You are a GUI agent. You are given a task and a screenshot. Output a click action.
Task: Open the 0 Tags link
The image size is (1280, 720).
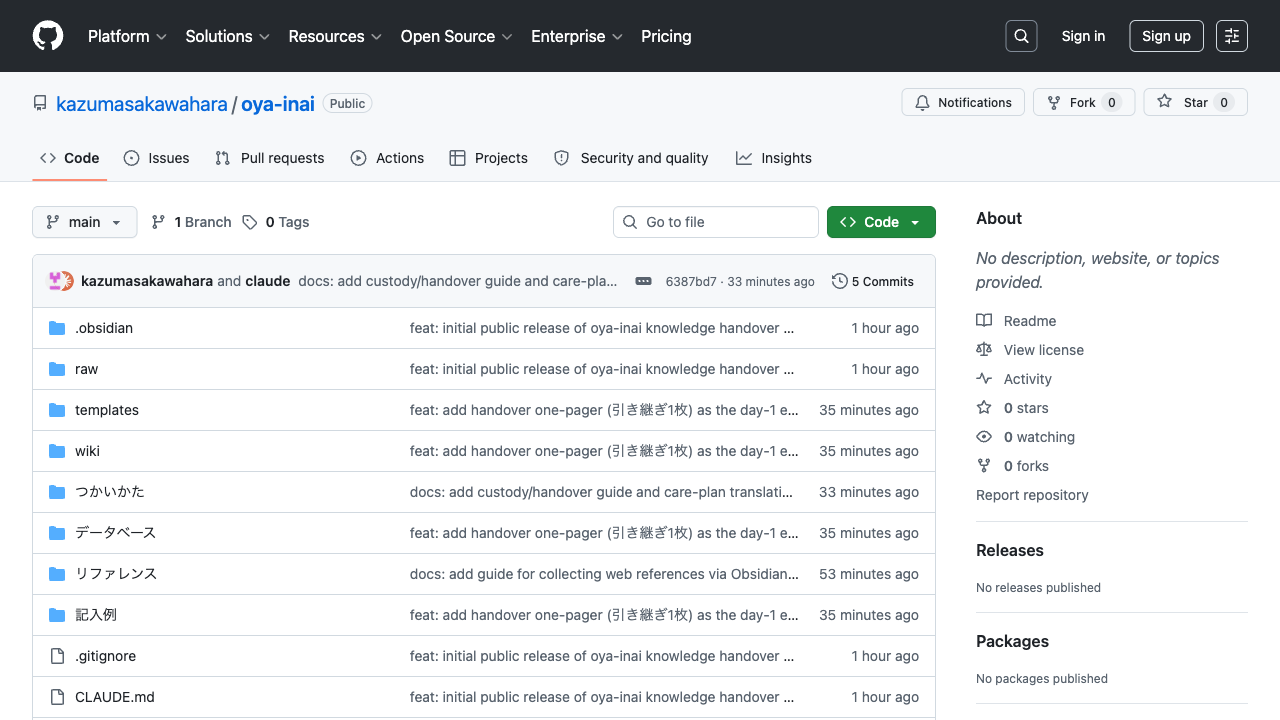[276, 222]
